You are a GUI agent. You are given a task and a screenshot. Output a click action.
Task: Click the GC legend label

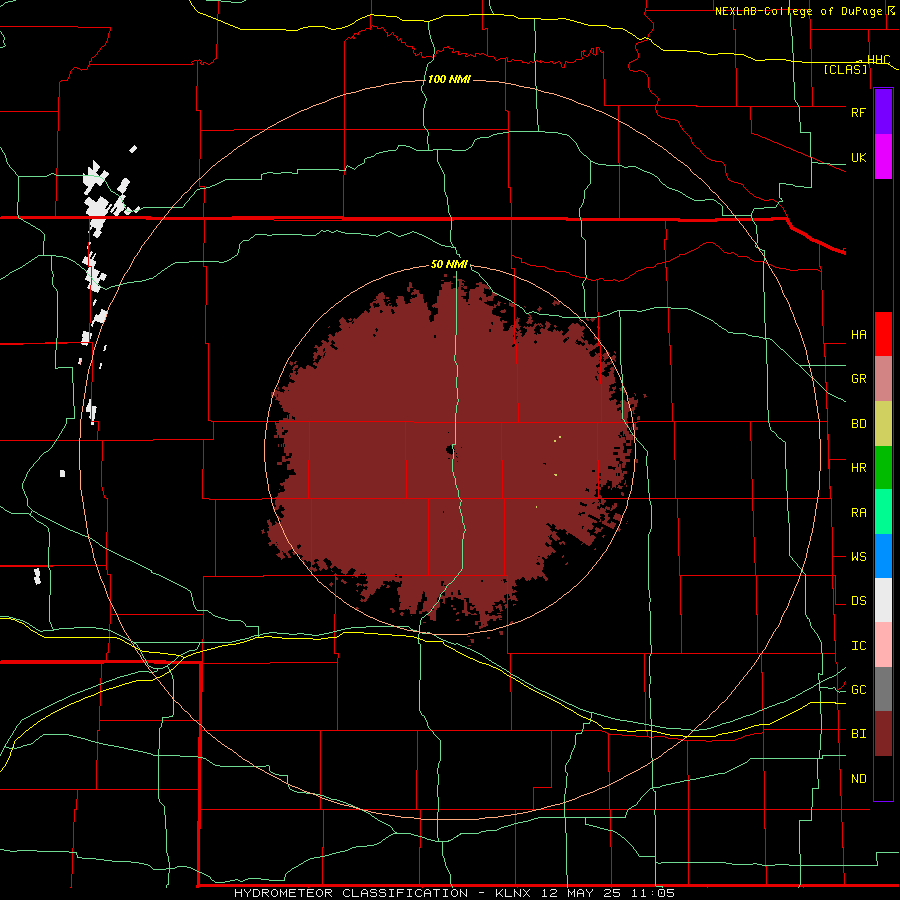pos(858,690)
